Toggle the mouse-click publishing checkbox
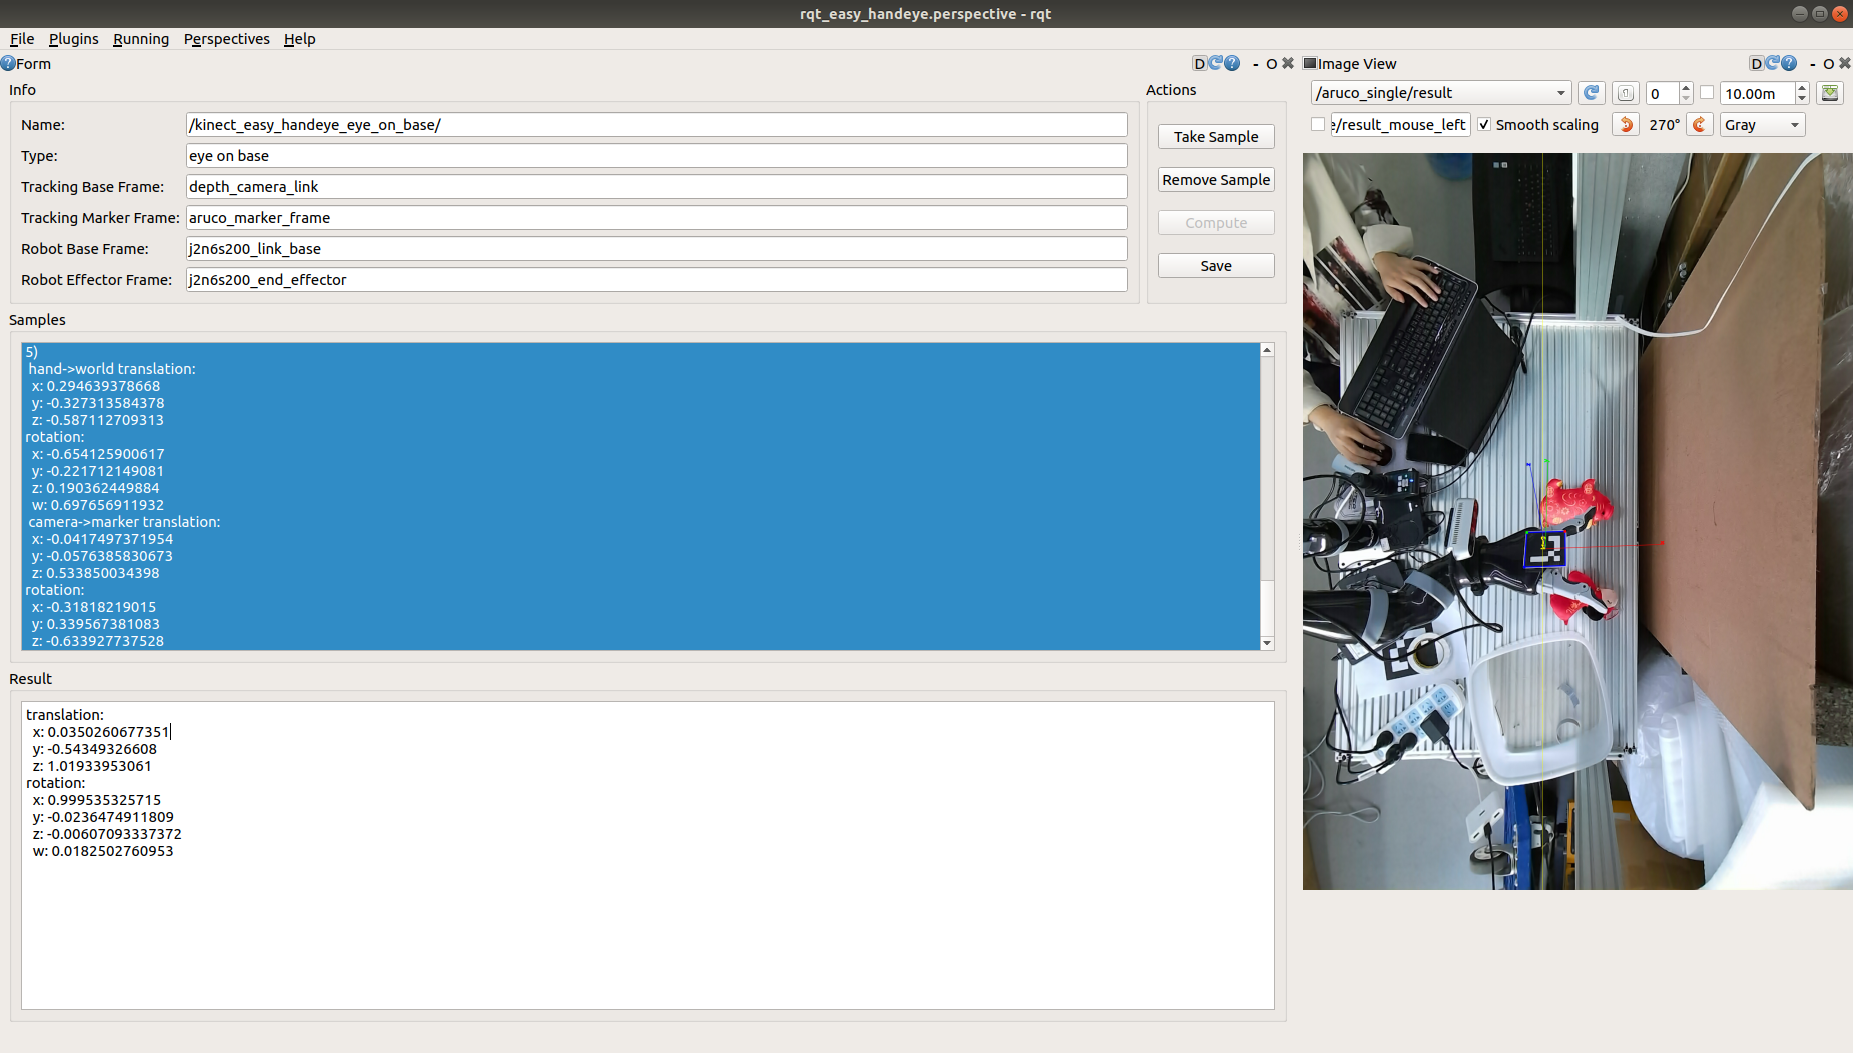Screen dimensions: 1853x1053 [1318, 124]
